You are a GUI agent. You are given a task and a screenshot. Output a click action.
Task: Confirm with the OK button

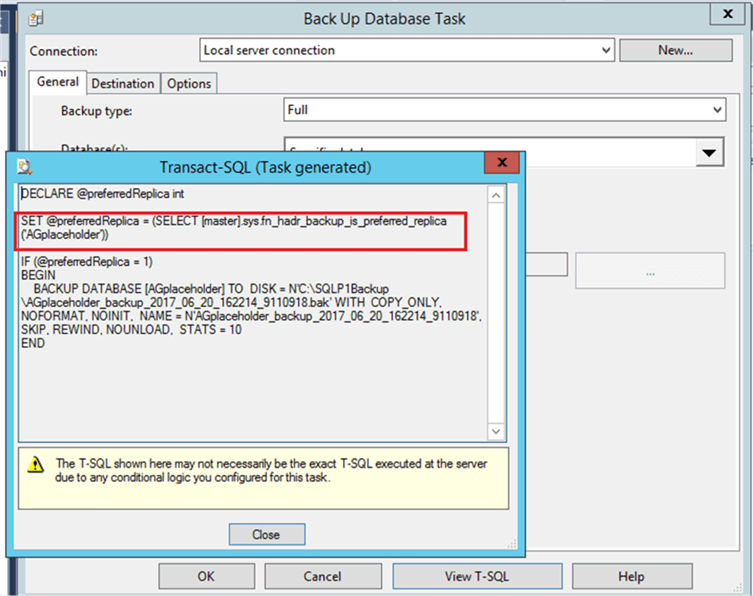point(206,576)
